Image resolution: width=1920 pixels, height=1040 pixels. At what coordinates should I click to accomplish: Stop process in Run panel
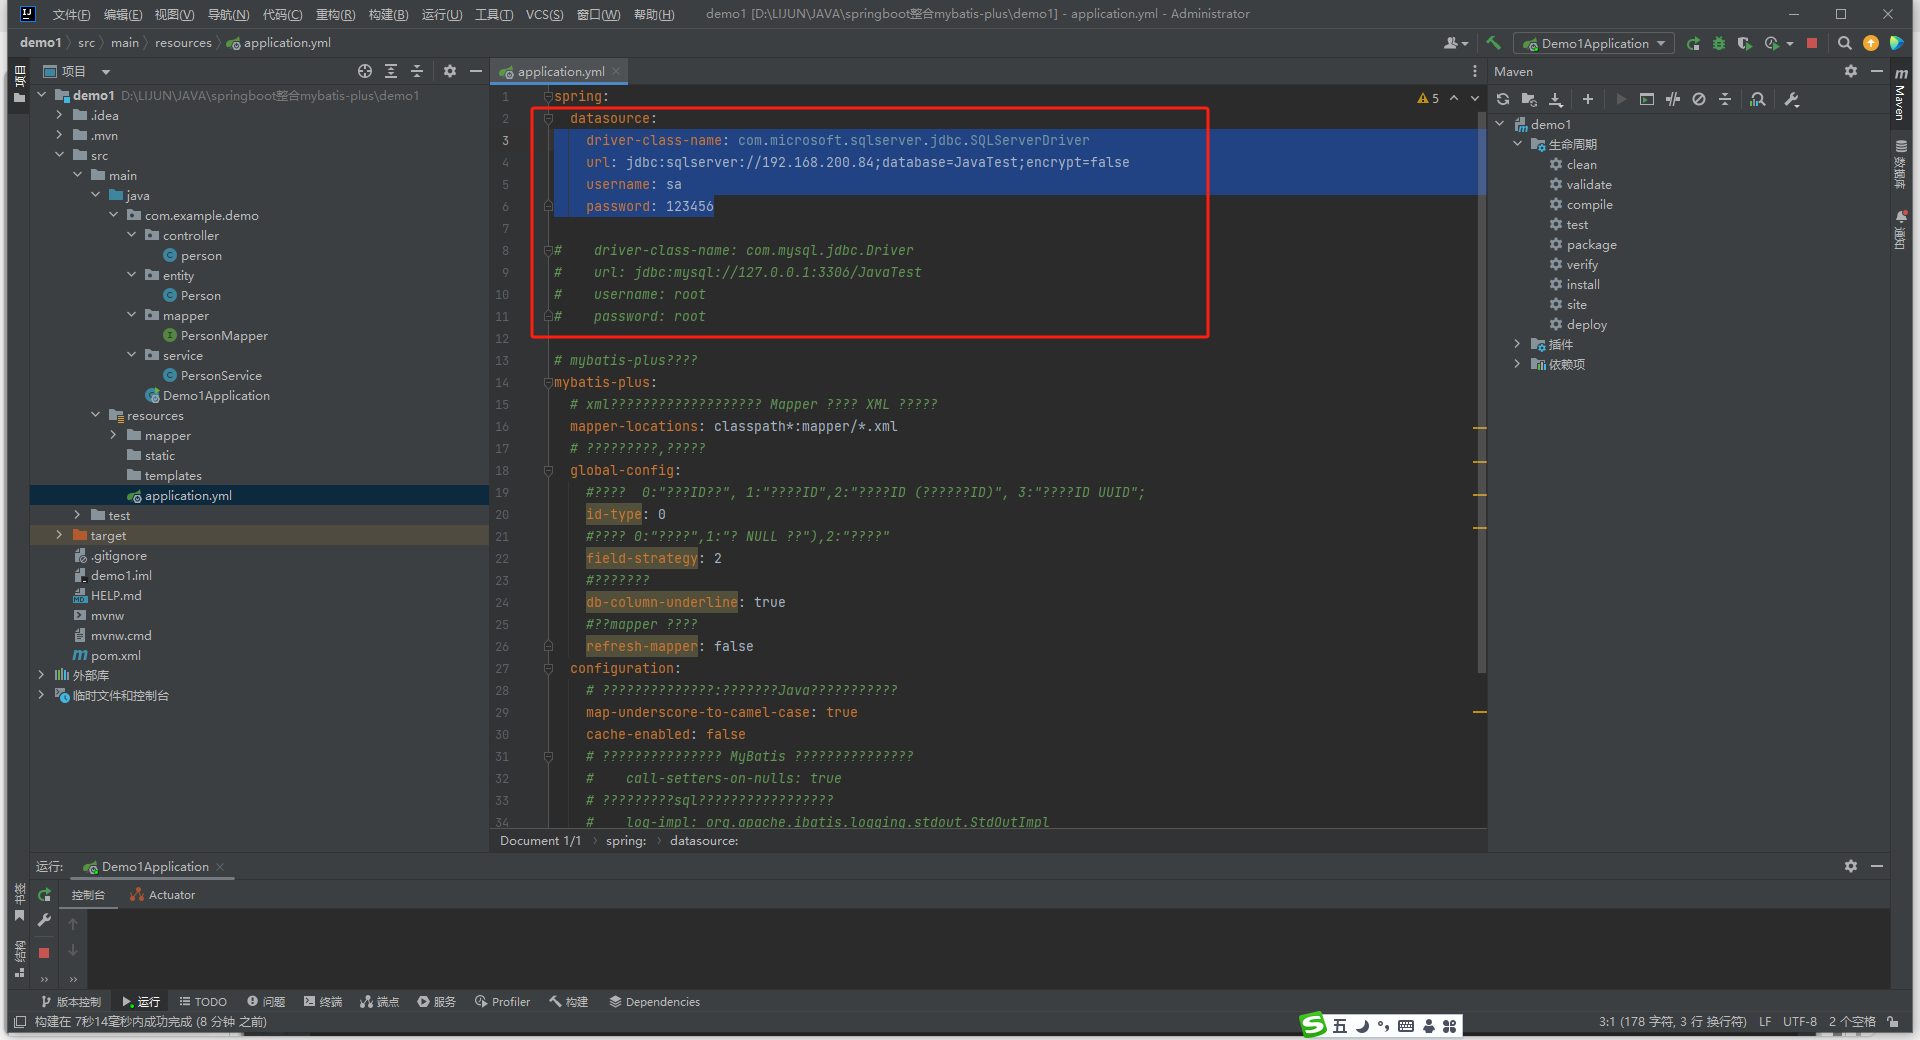pos(44,953)
